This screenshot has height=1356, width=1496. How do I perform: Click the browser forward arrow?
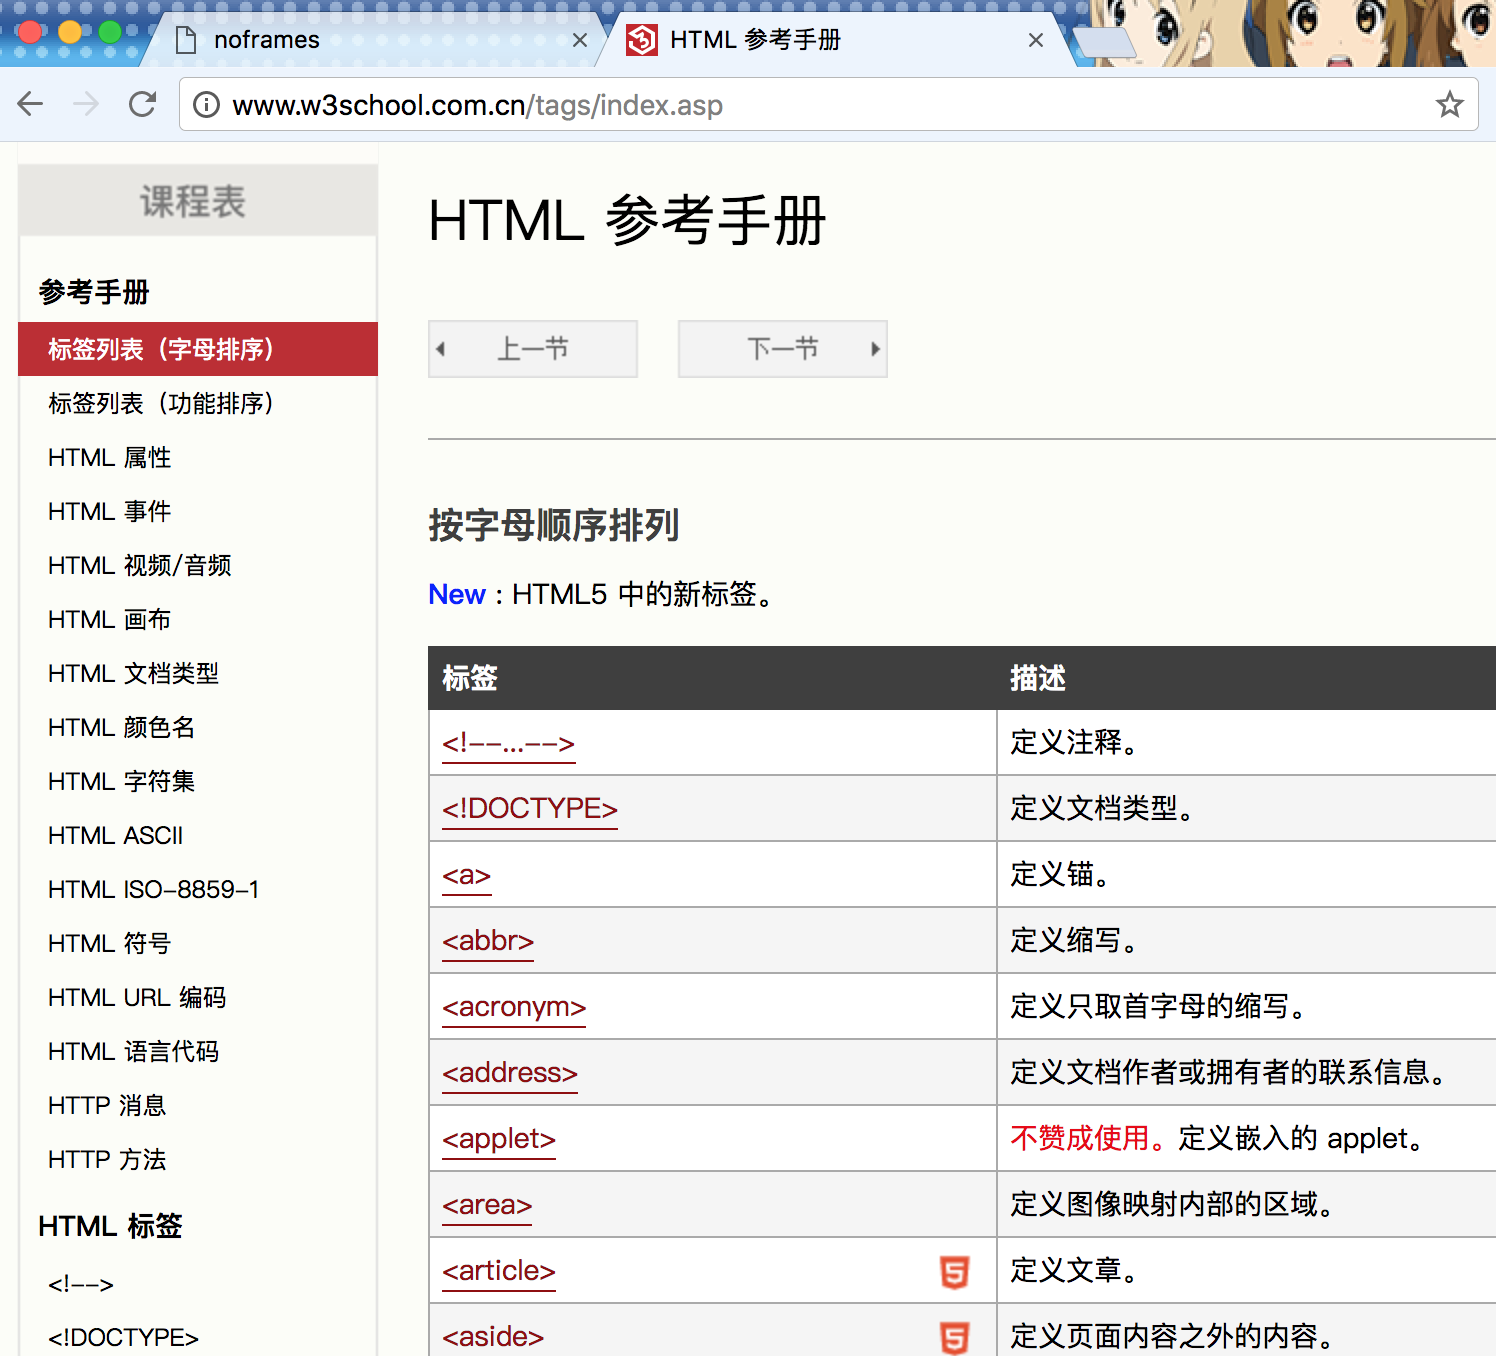click(86, 104)
